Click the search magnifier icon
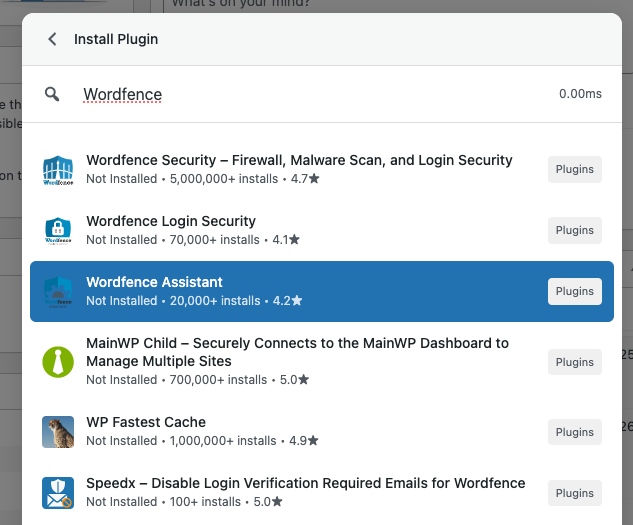Screen dimensions: 633x525 (x=52, y=94)
